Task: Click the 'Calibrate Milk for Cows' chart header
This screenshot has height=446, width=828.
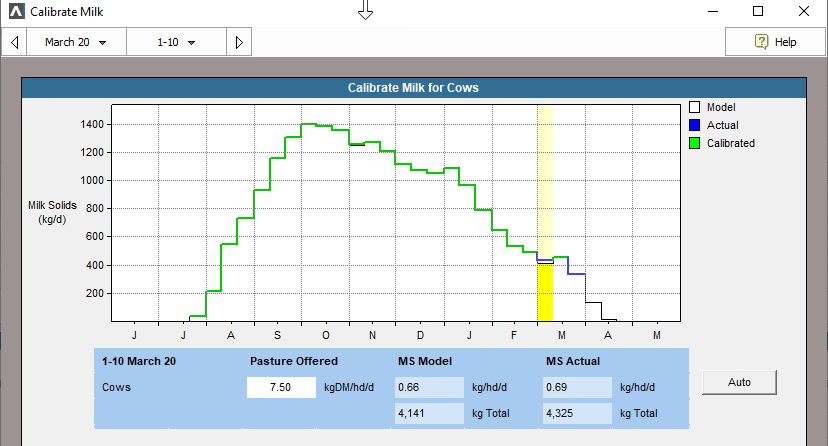Action: coord(413,88)
